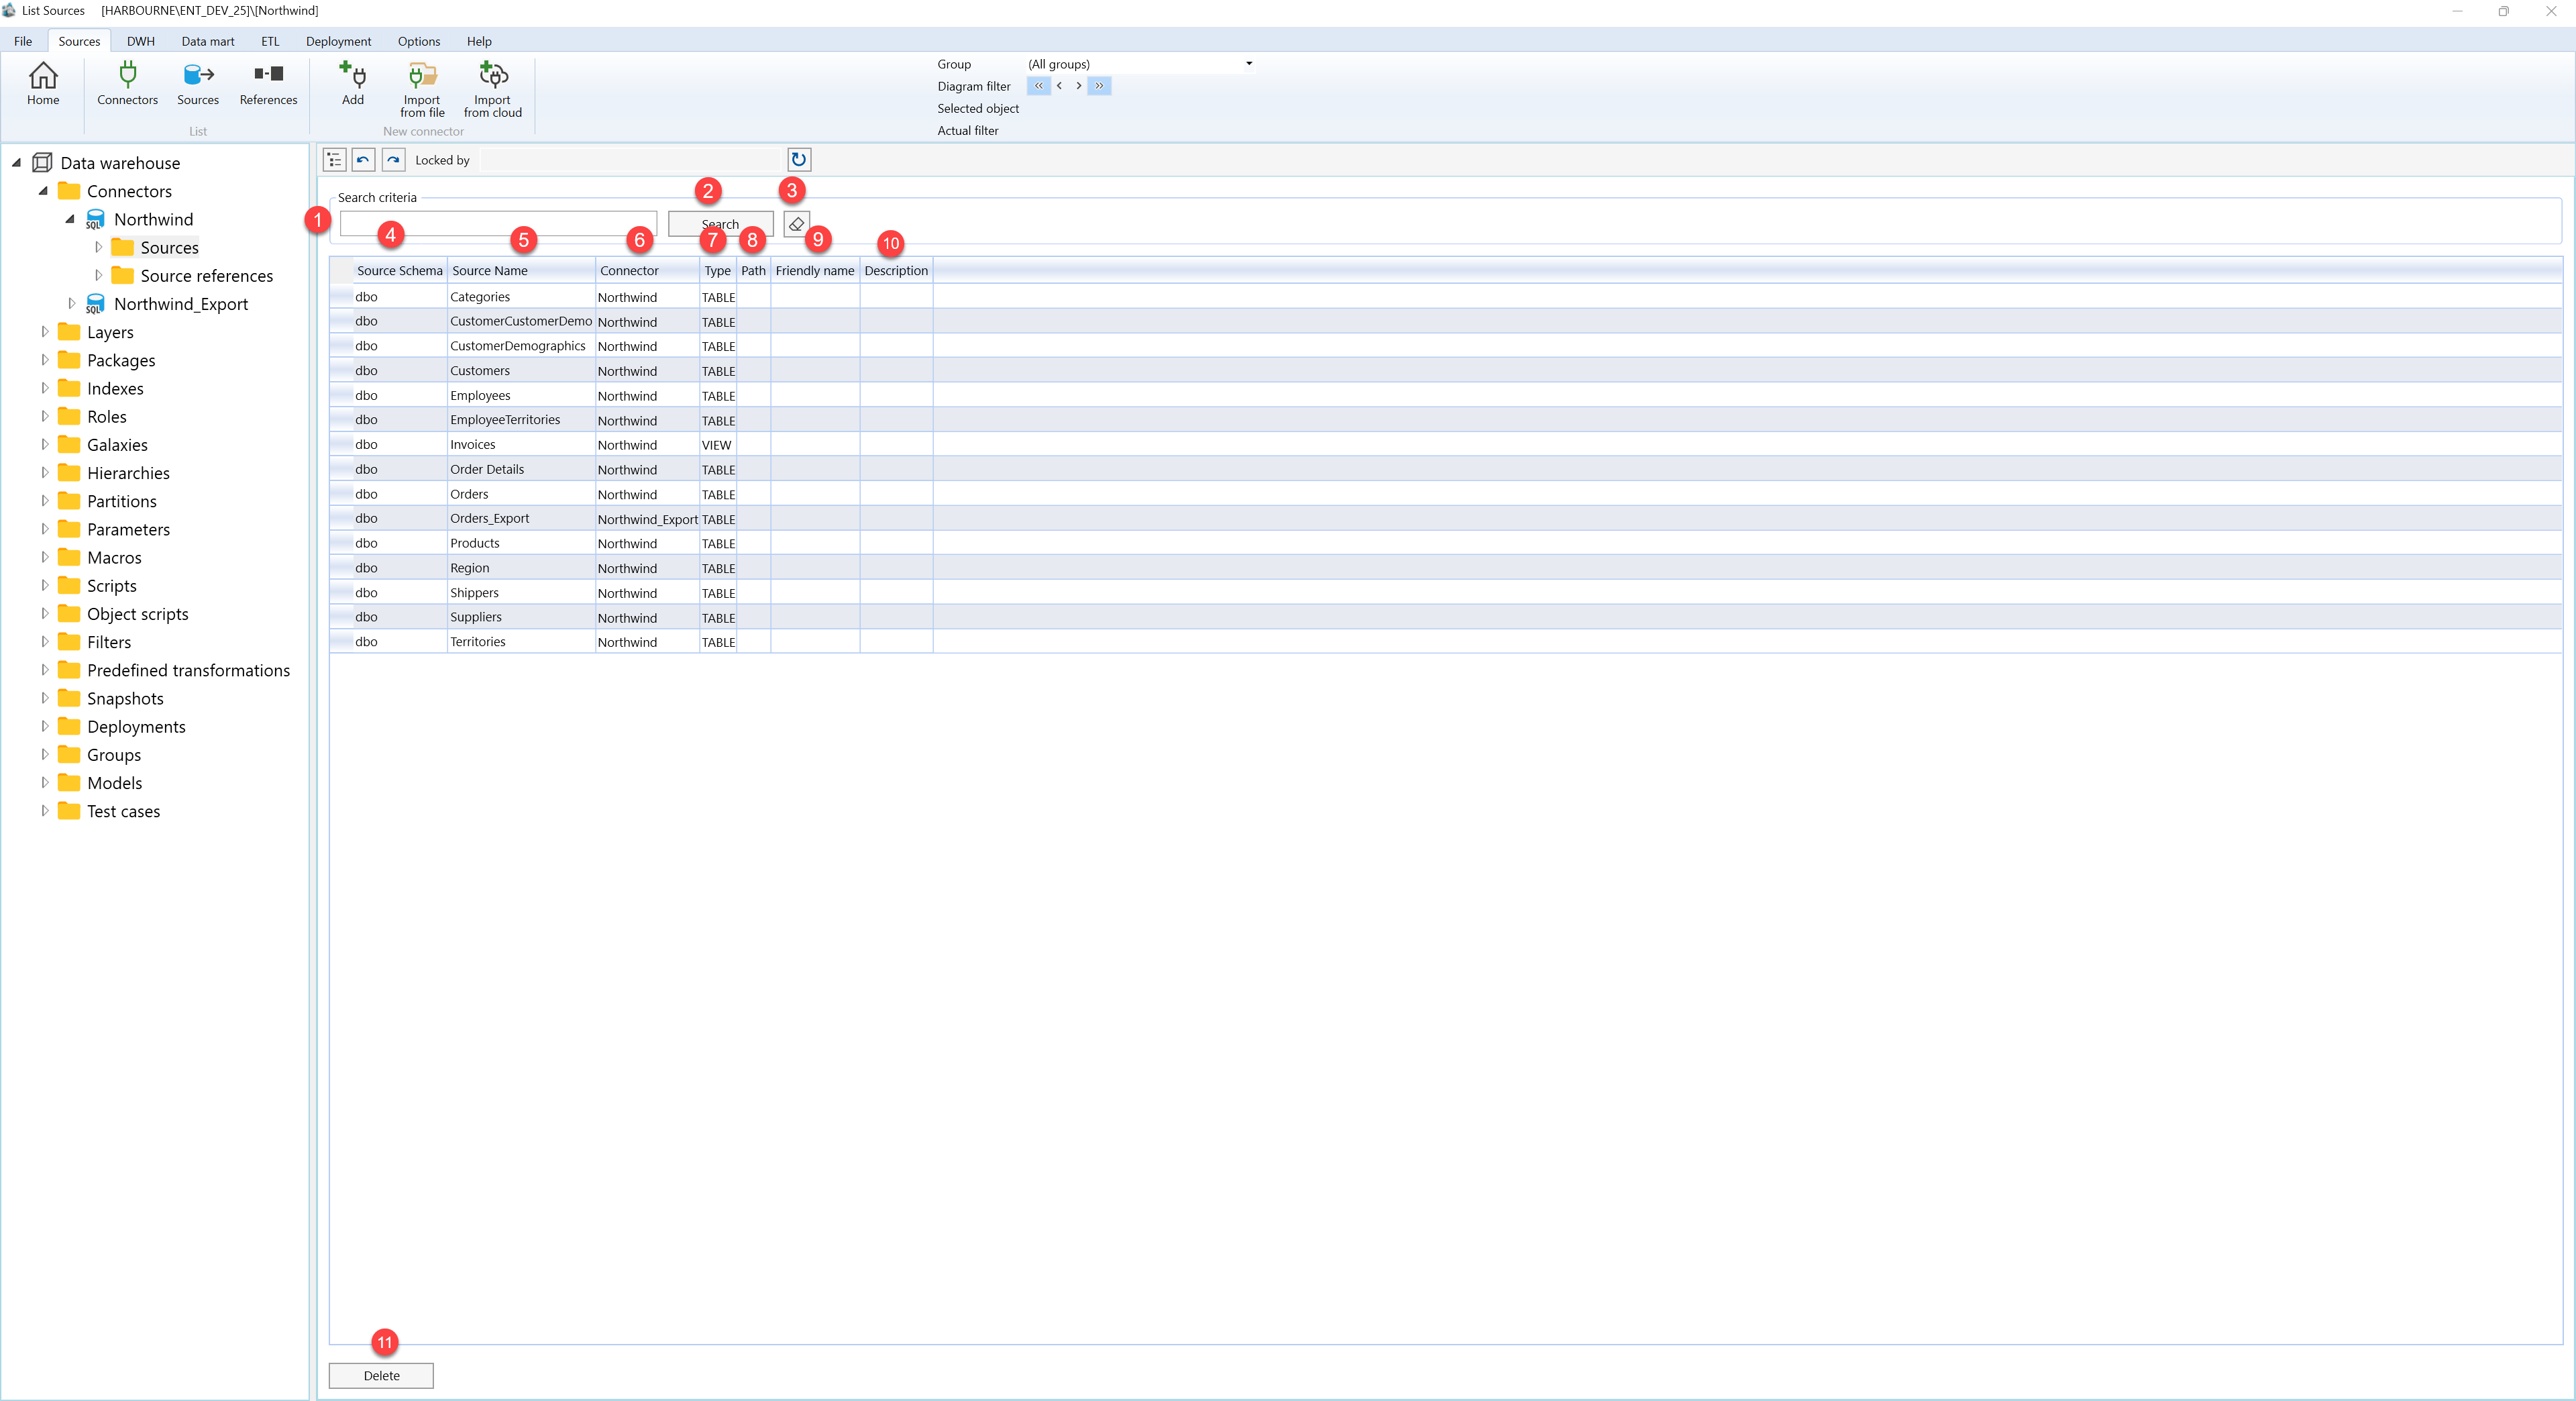Select the Data warehouse root icon
This screenshot has height=1401, width=2576.
tap(42, 162)
